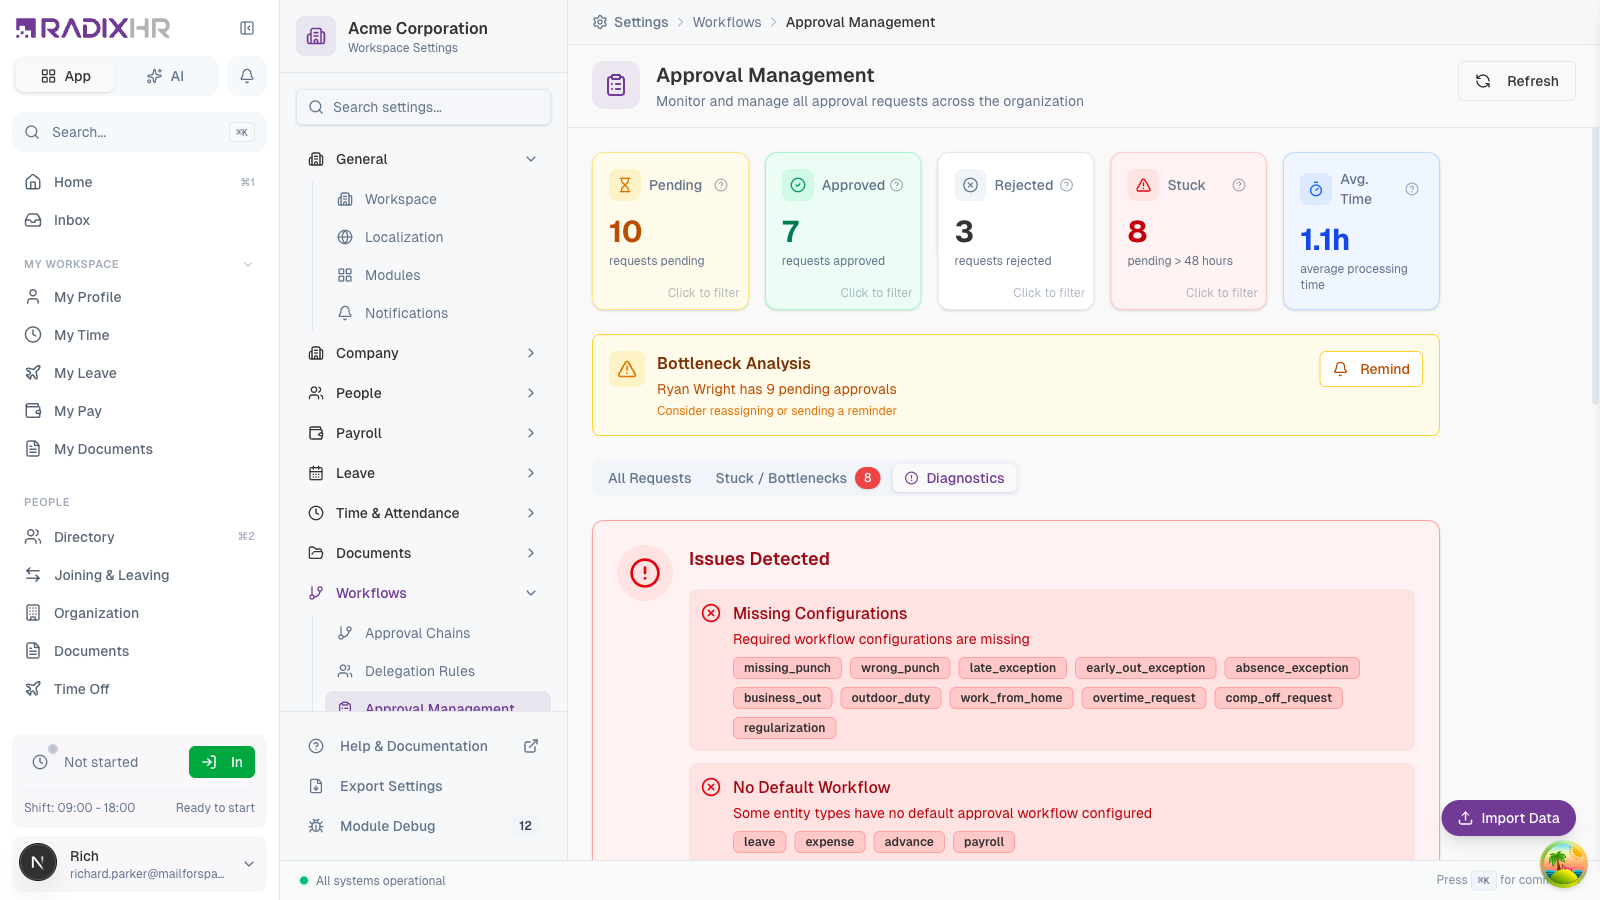Click the Approval Management clipboard header icon
Image resolution: width=1600 pixels, height=900 pixels.
point(616,85)
